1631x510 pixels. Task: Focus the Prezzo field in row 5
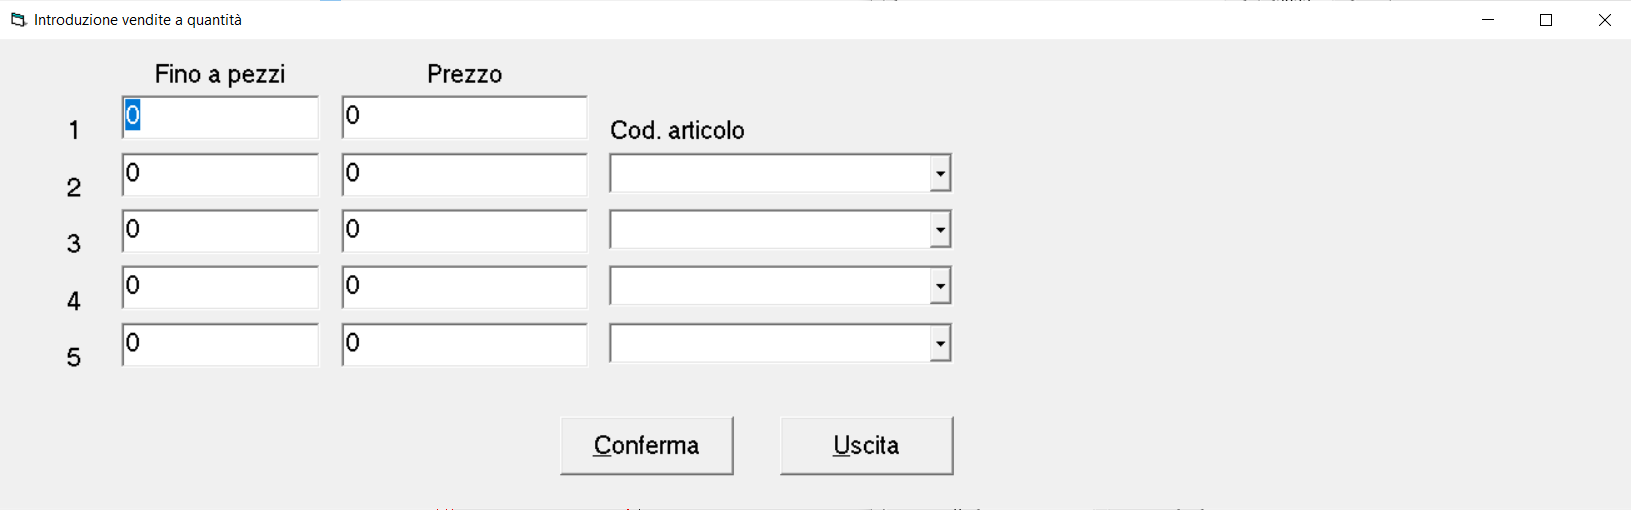pyautogui.click(x=464, y=344)
